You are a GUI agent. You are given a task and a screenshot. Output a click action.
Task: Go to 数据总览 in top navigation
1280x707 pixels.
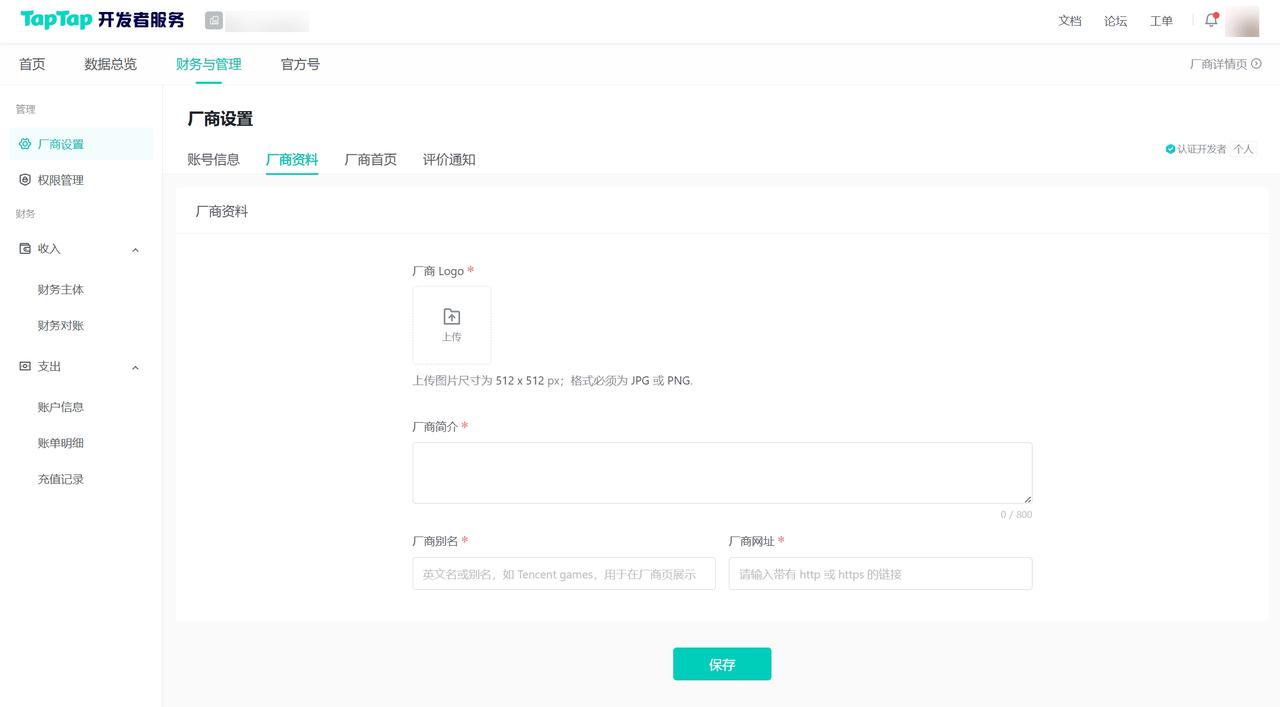pyautogui.click(x=110, y=64)
